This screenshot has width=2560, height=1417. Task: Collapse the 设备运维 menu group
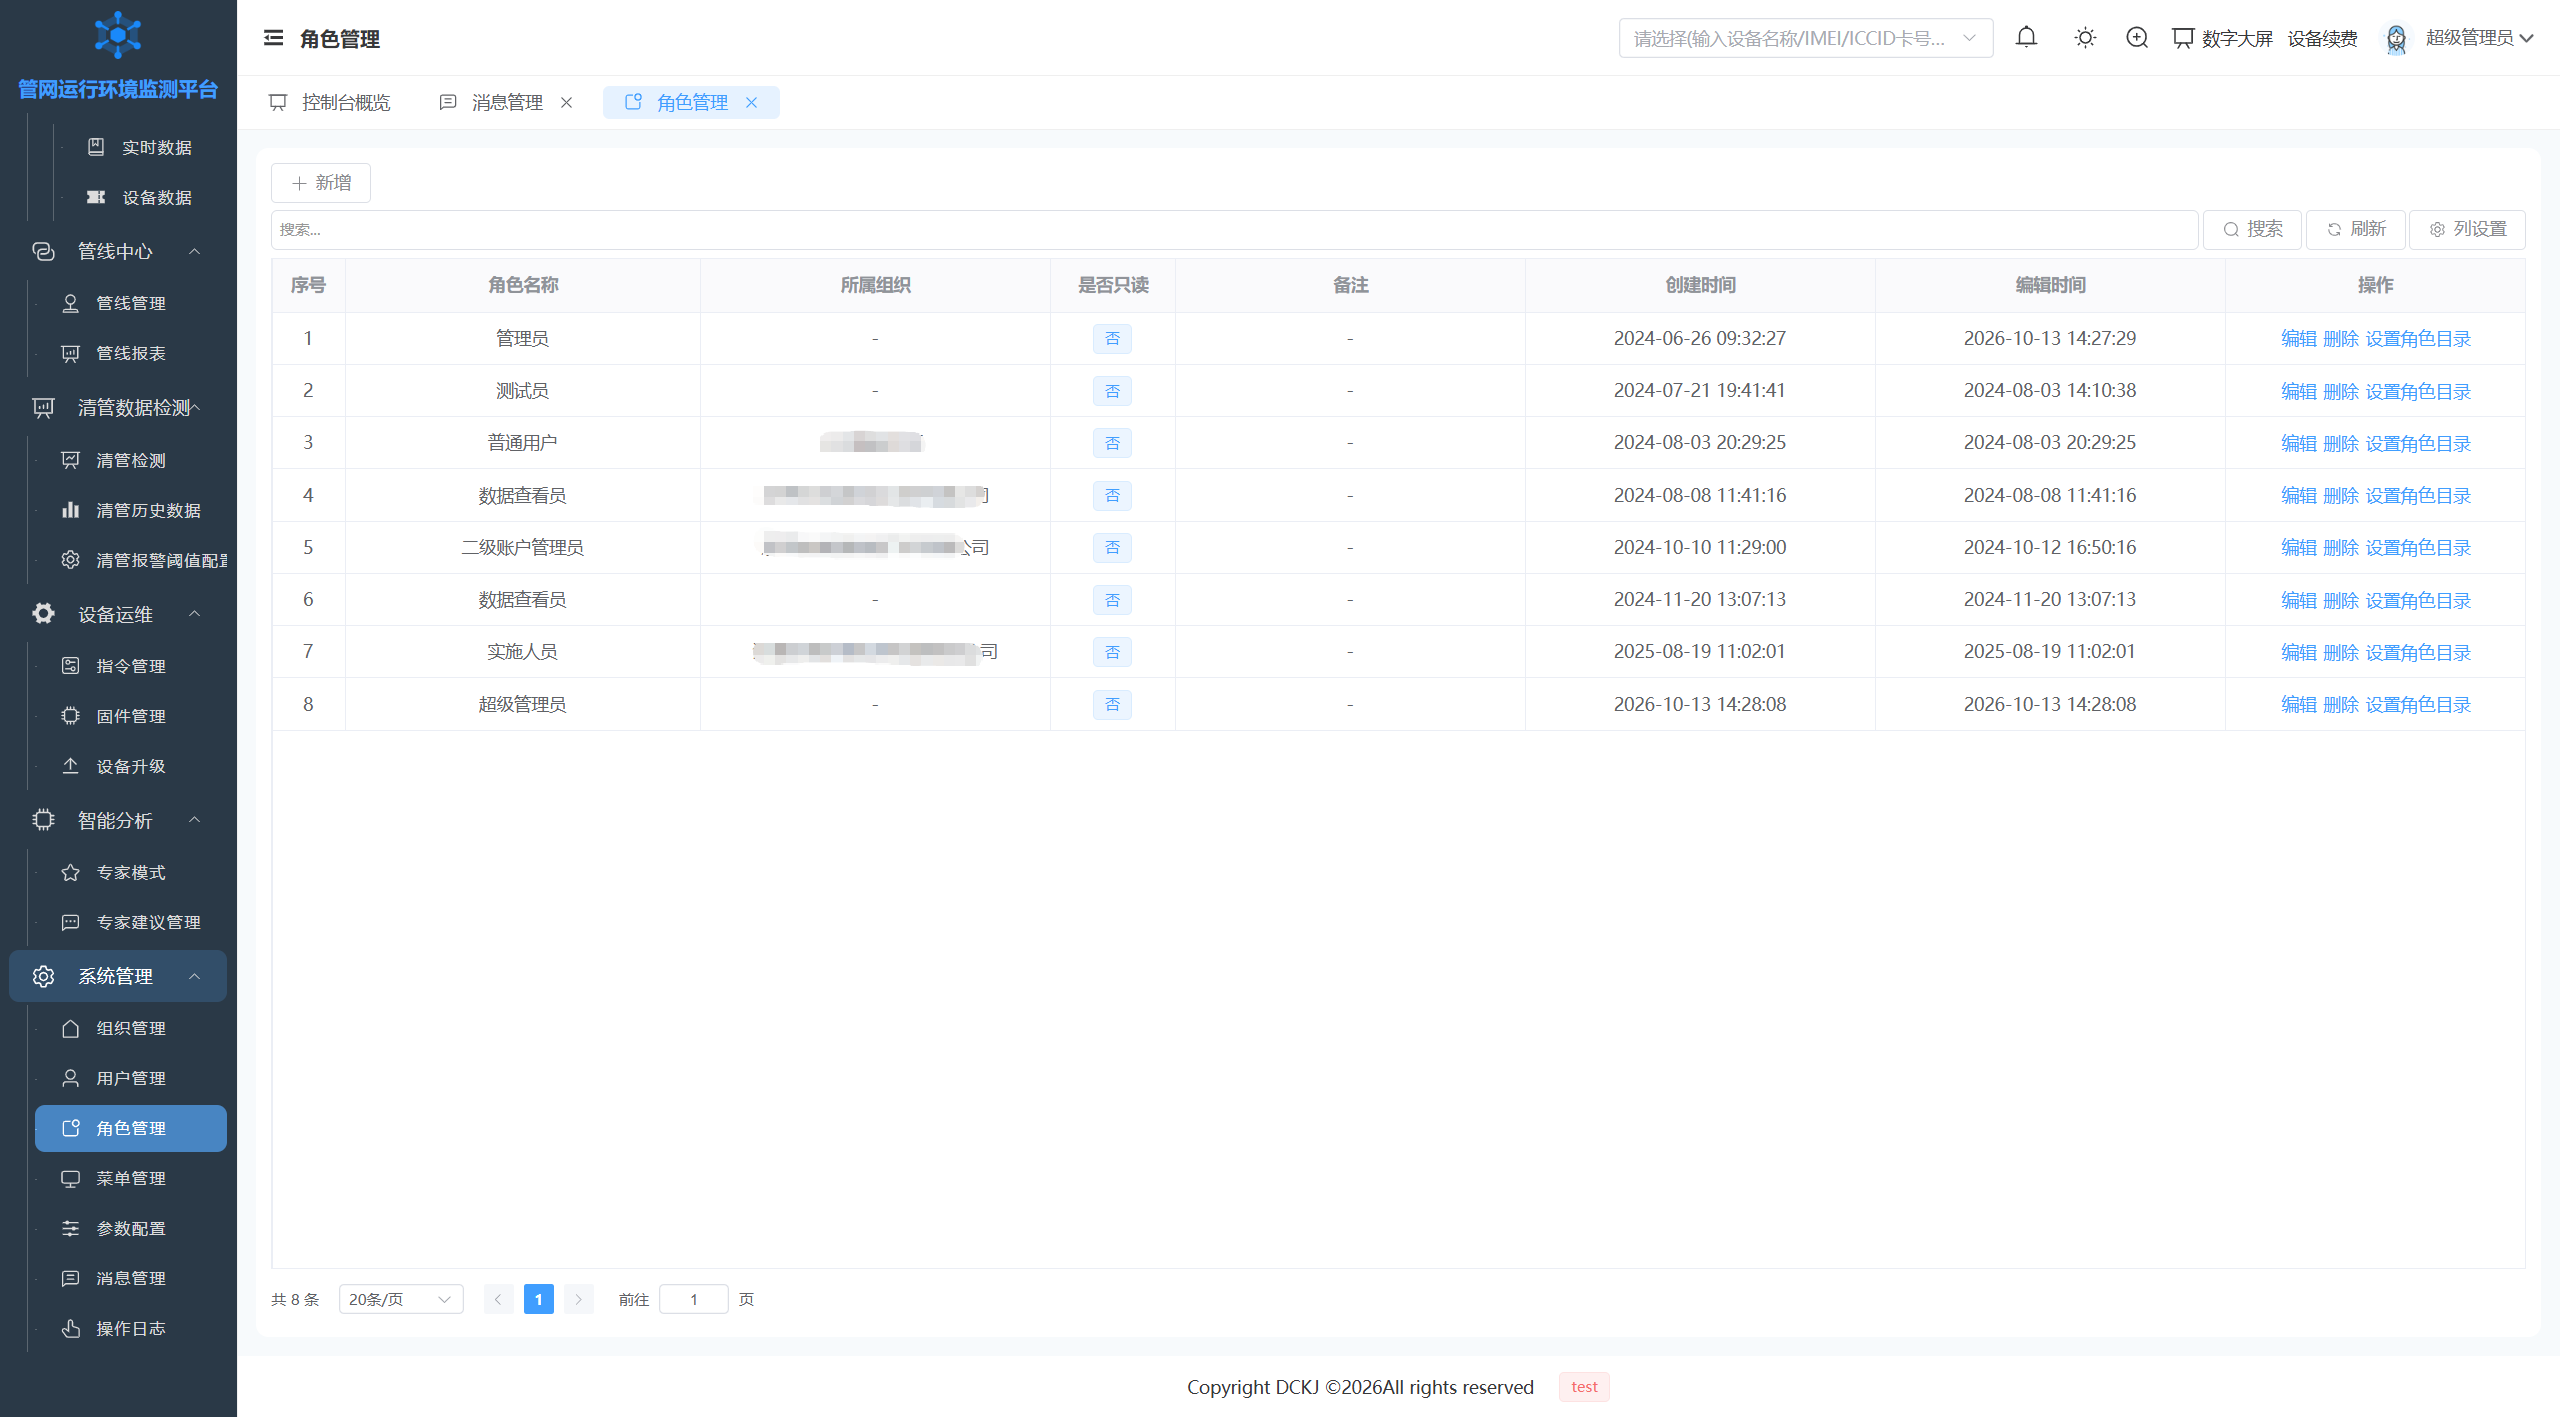coord(118,614)
